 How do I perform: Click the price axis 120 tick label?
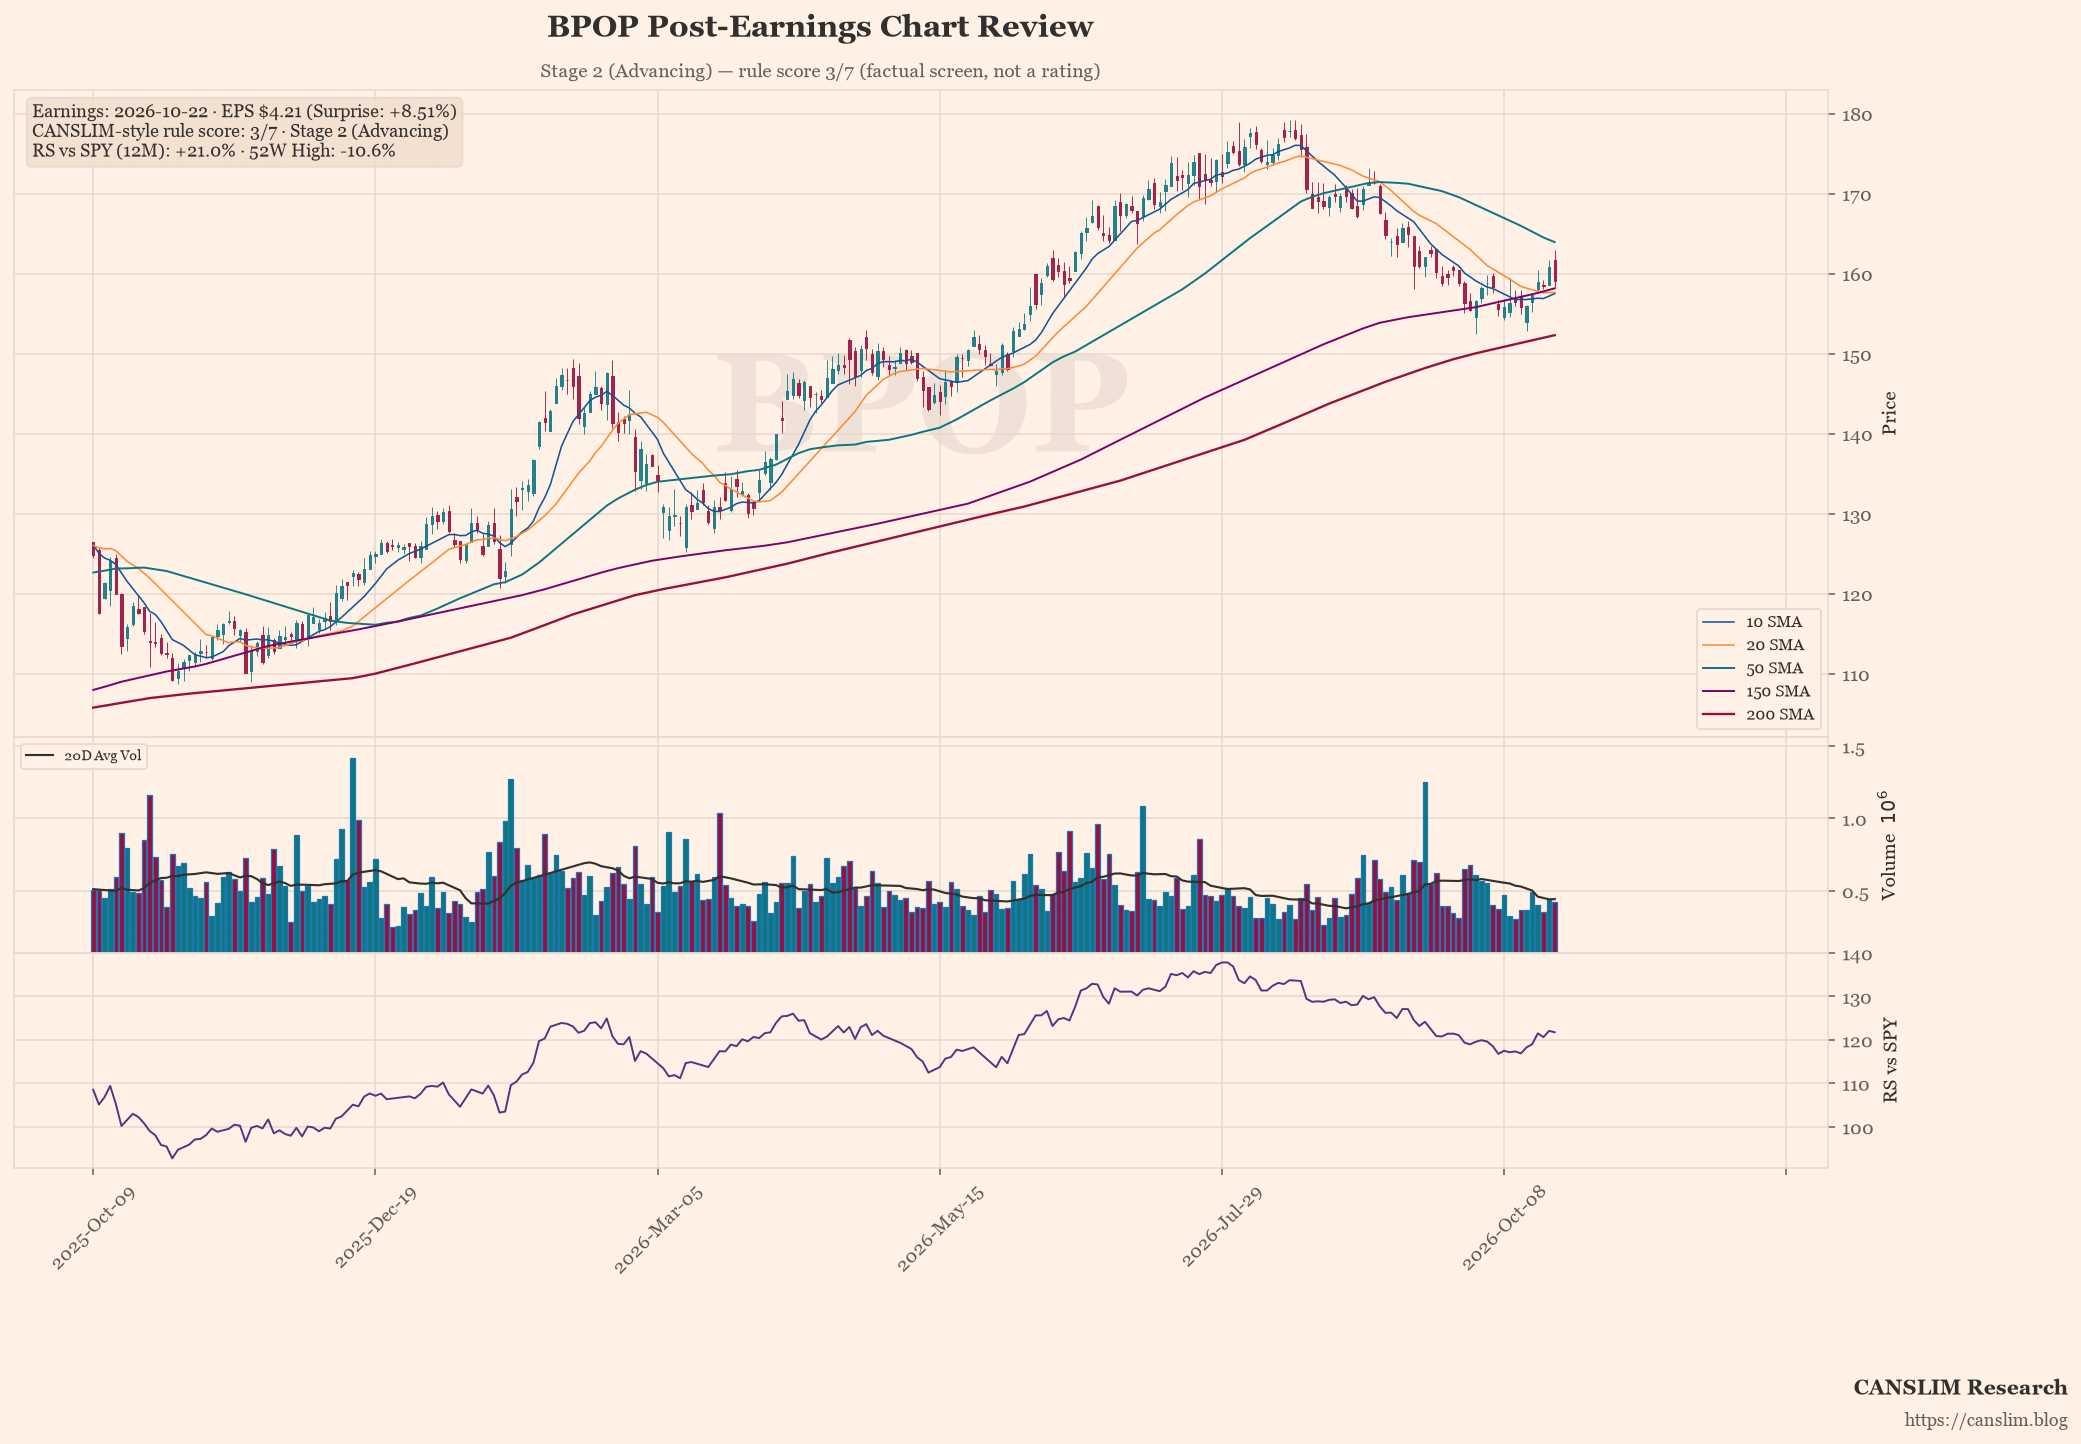[1857, 595]
